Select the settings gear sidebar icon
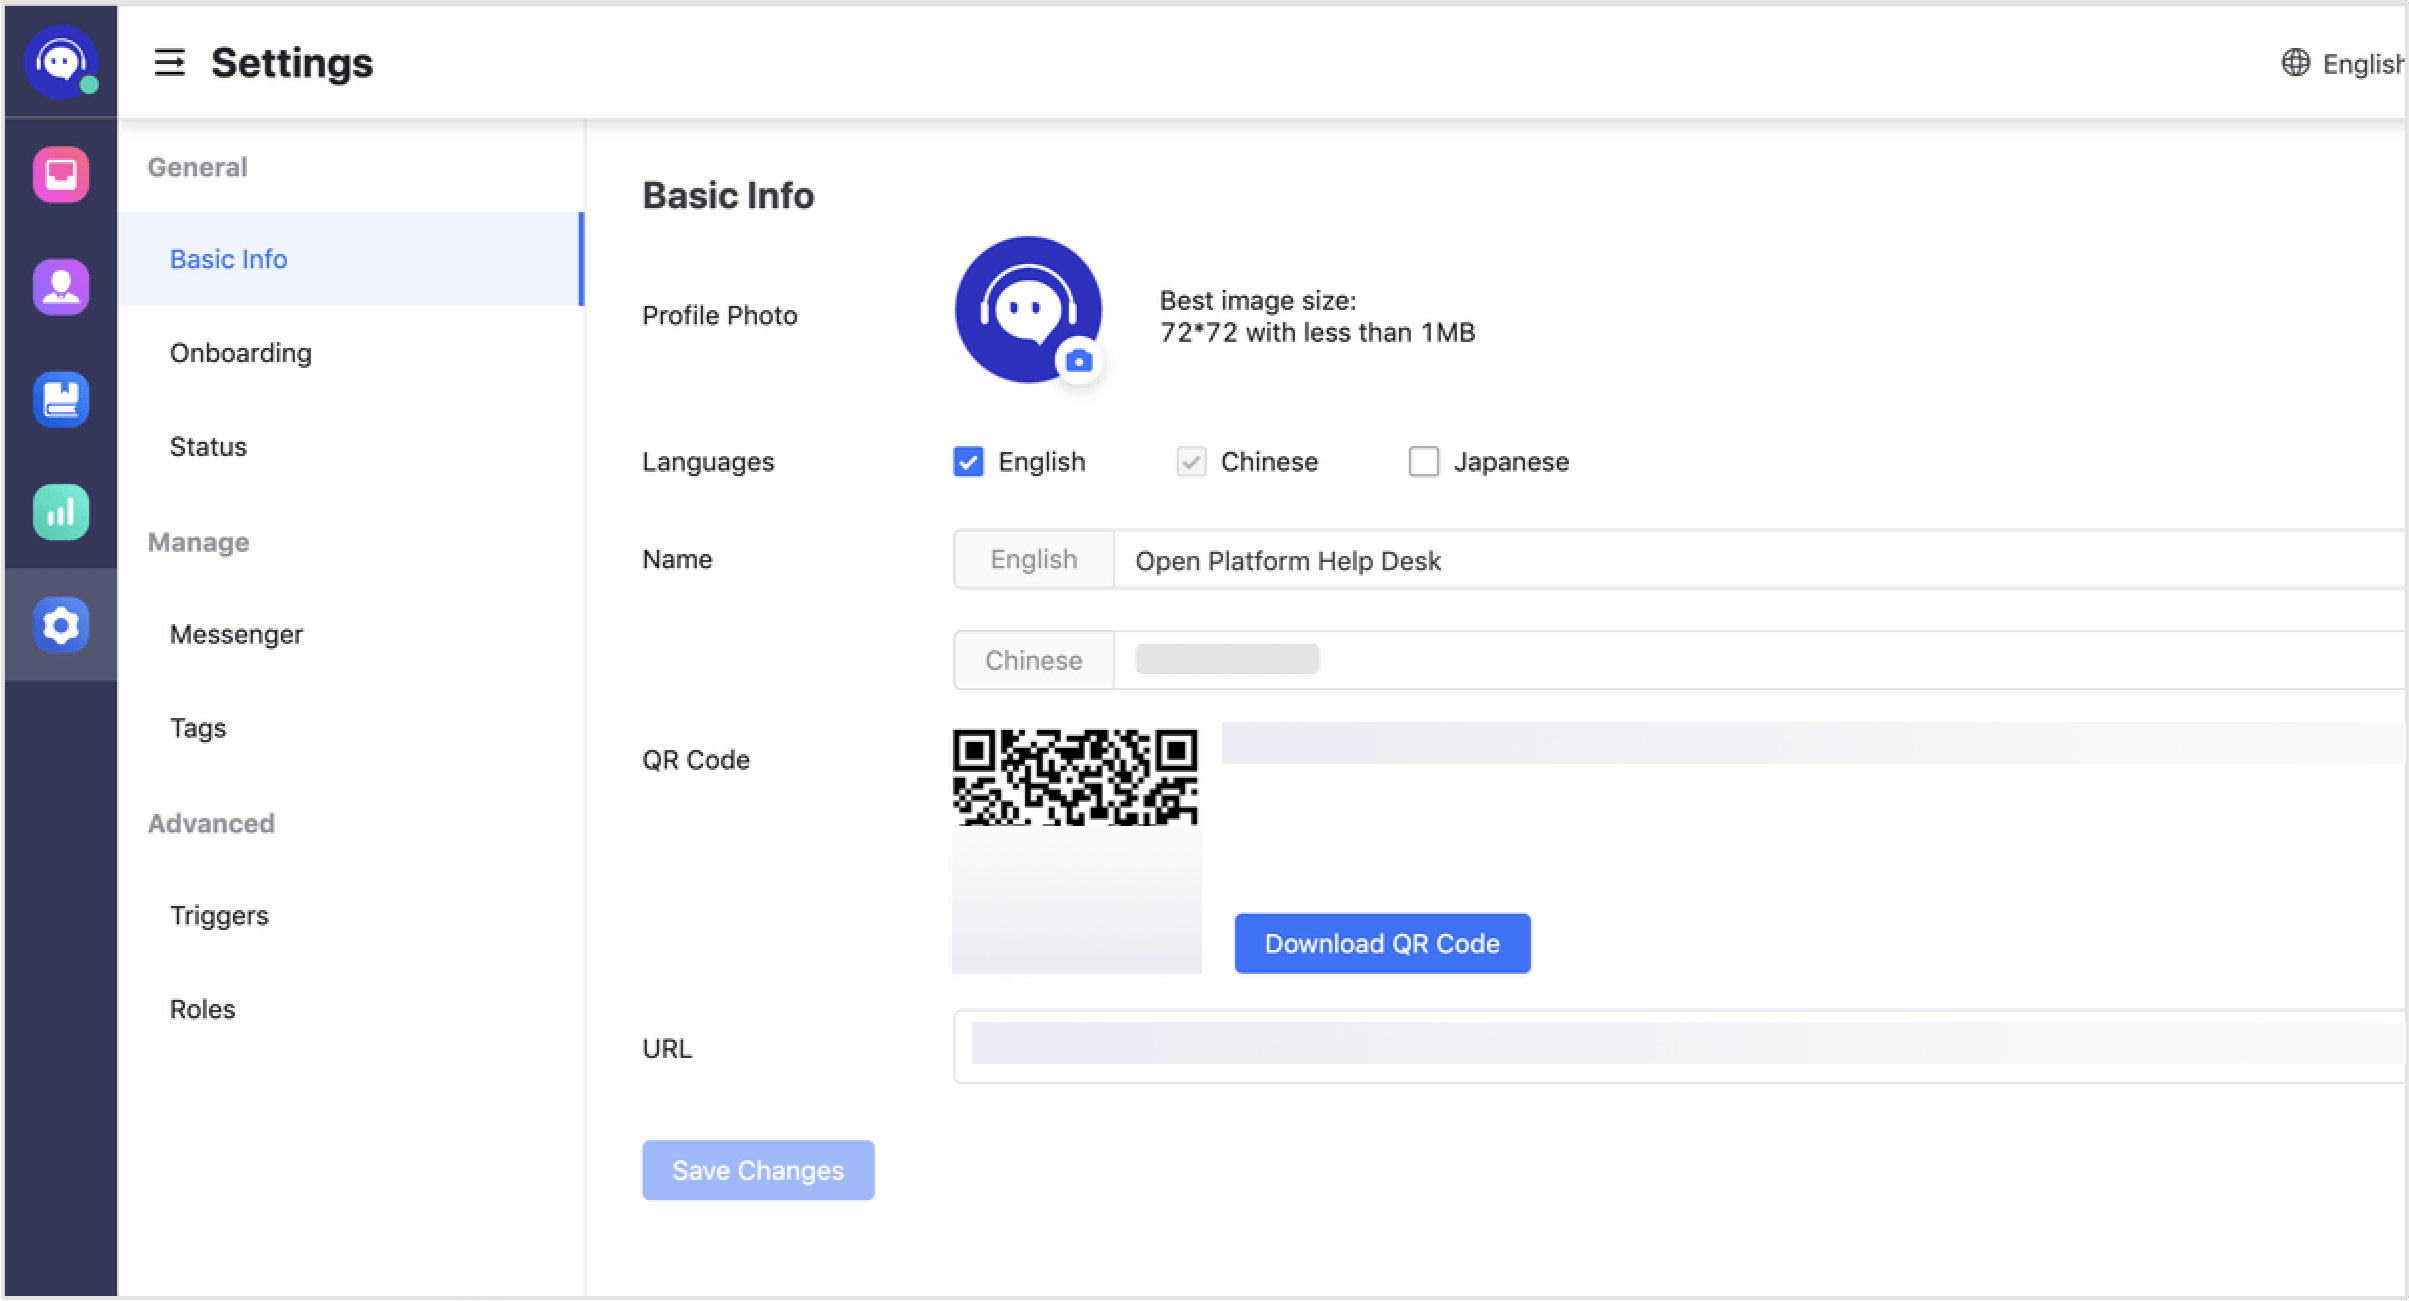Image resolution: width=2409 pixels, height=1301 pixels. [61, 626]
